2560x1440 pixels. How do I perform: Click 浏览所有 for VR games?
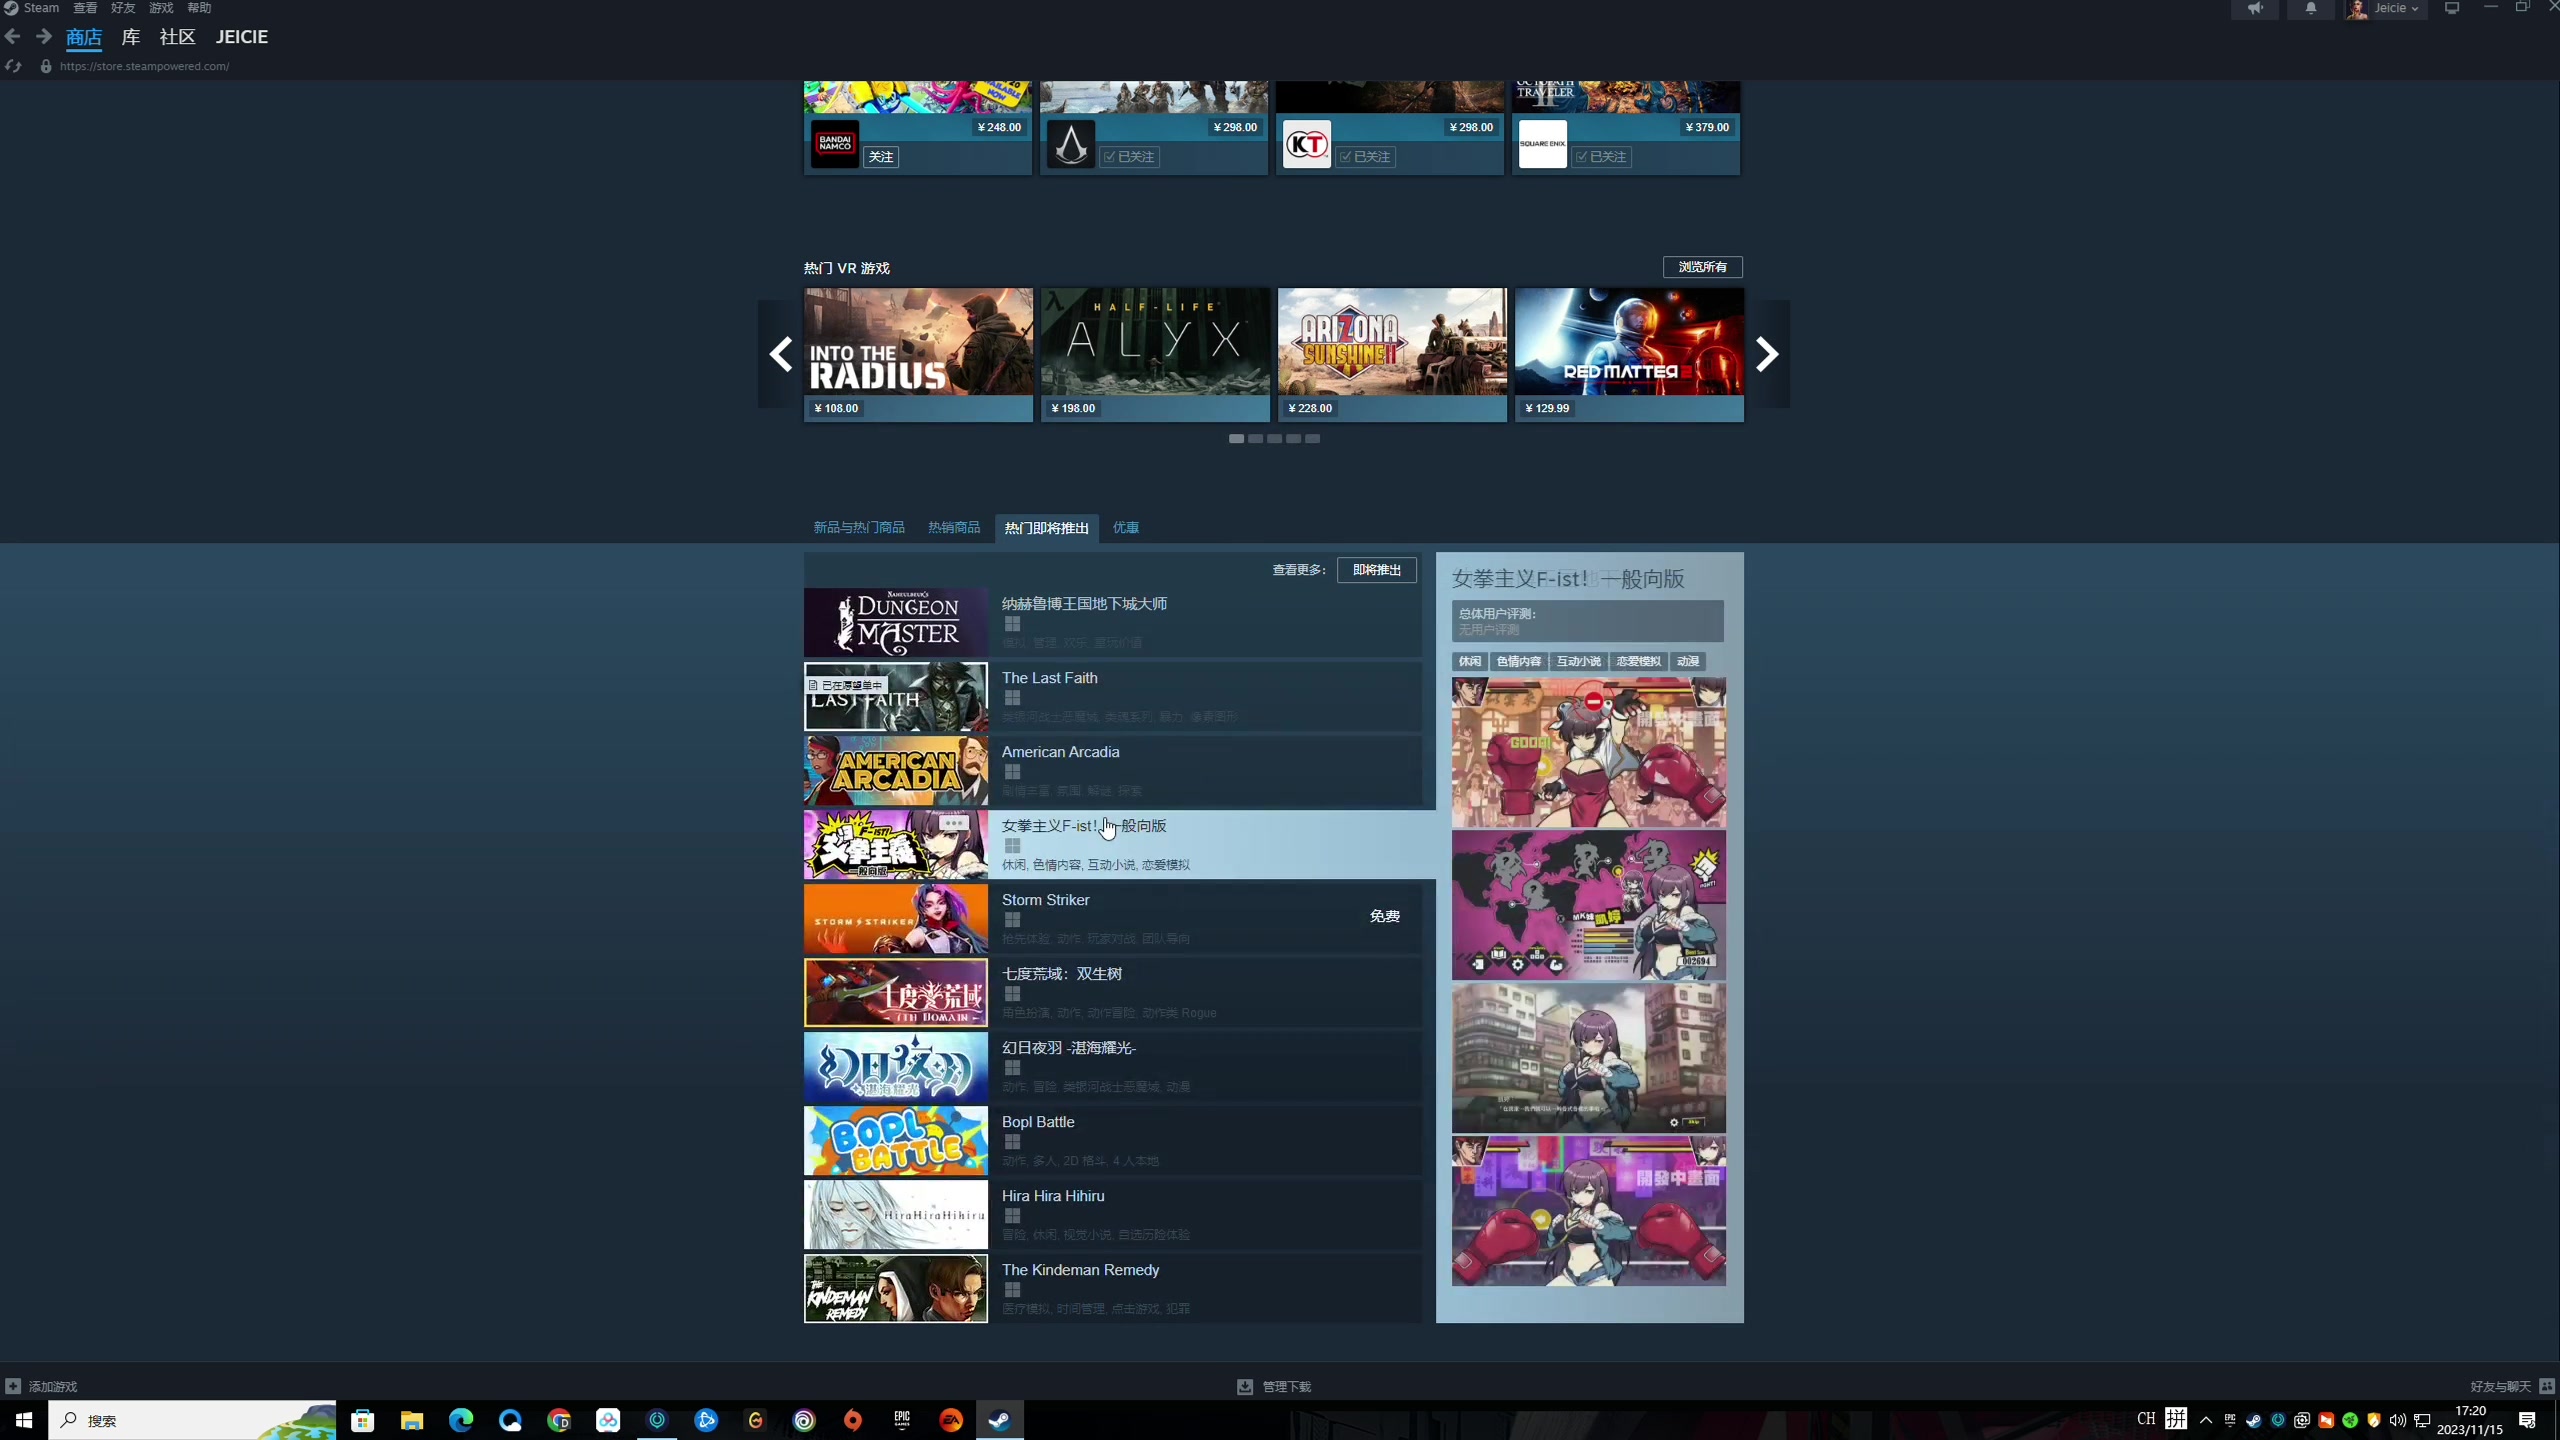click(x=1702, y=267)
